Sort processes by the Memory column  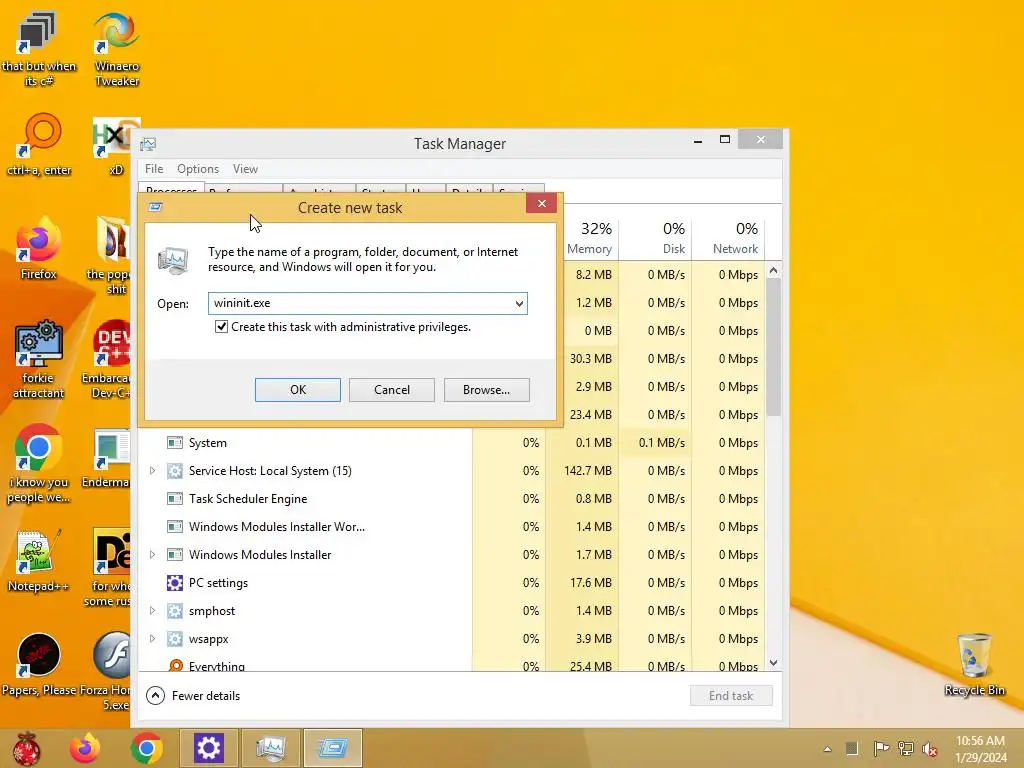590,238
